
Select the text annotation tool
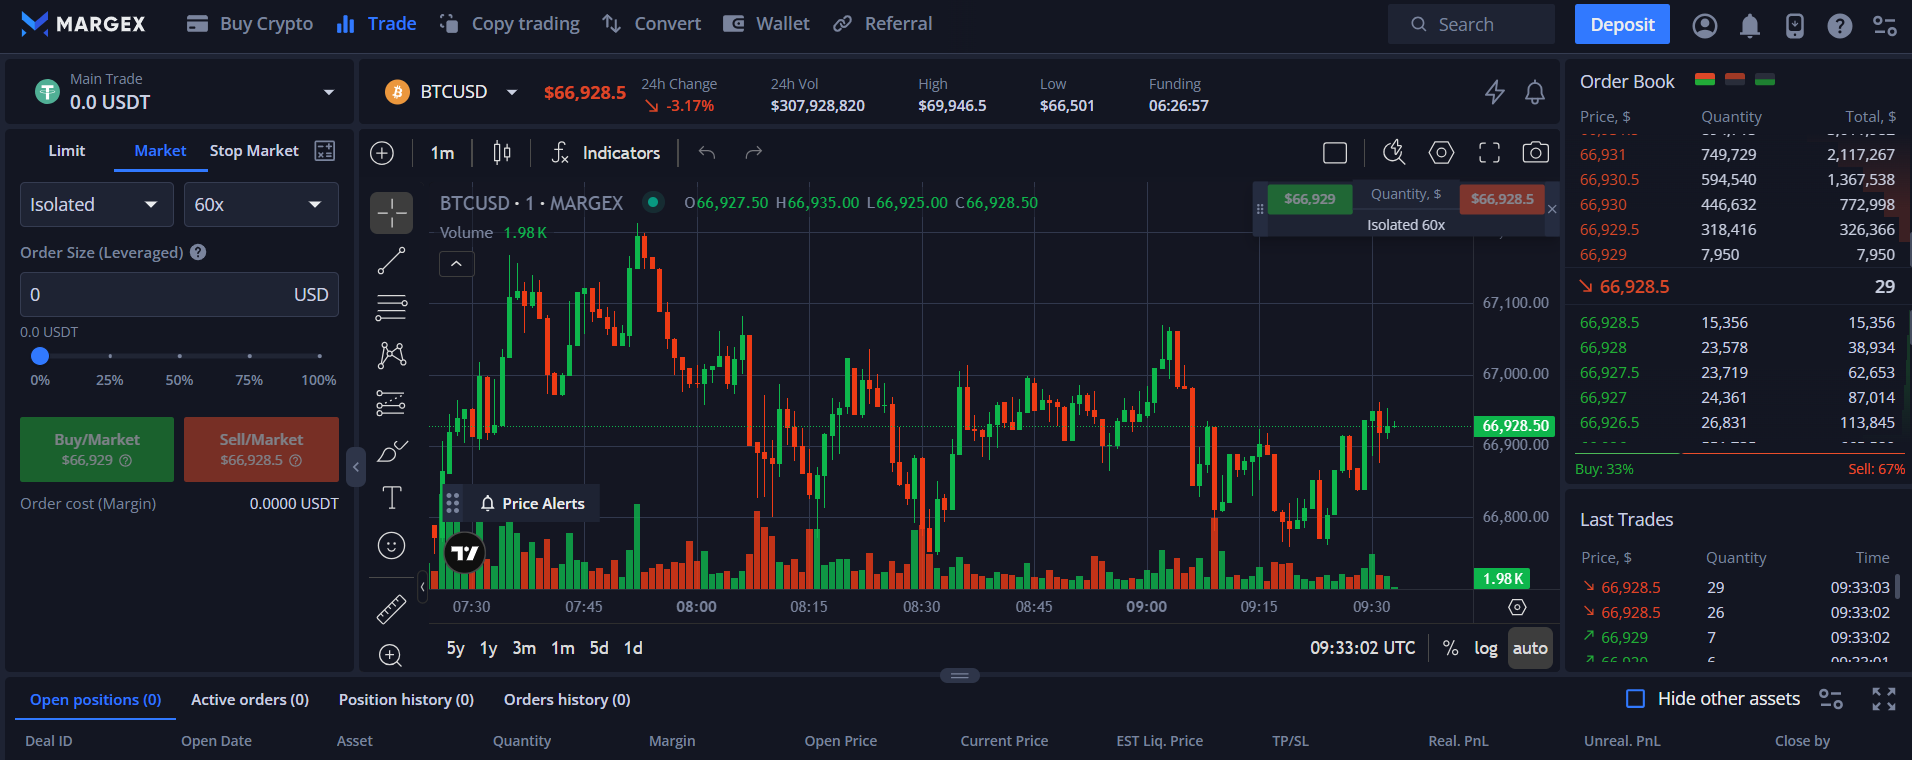point(391,498)
